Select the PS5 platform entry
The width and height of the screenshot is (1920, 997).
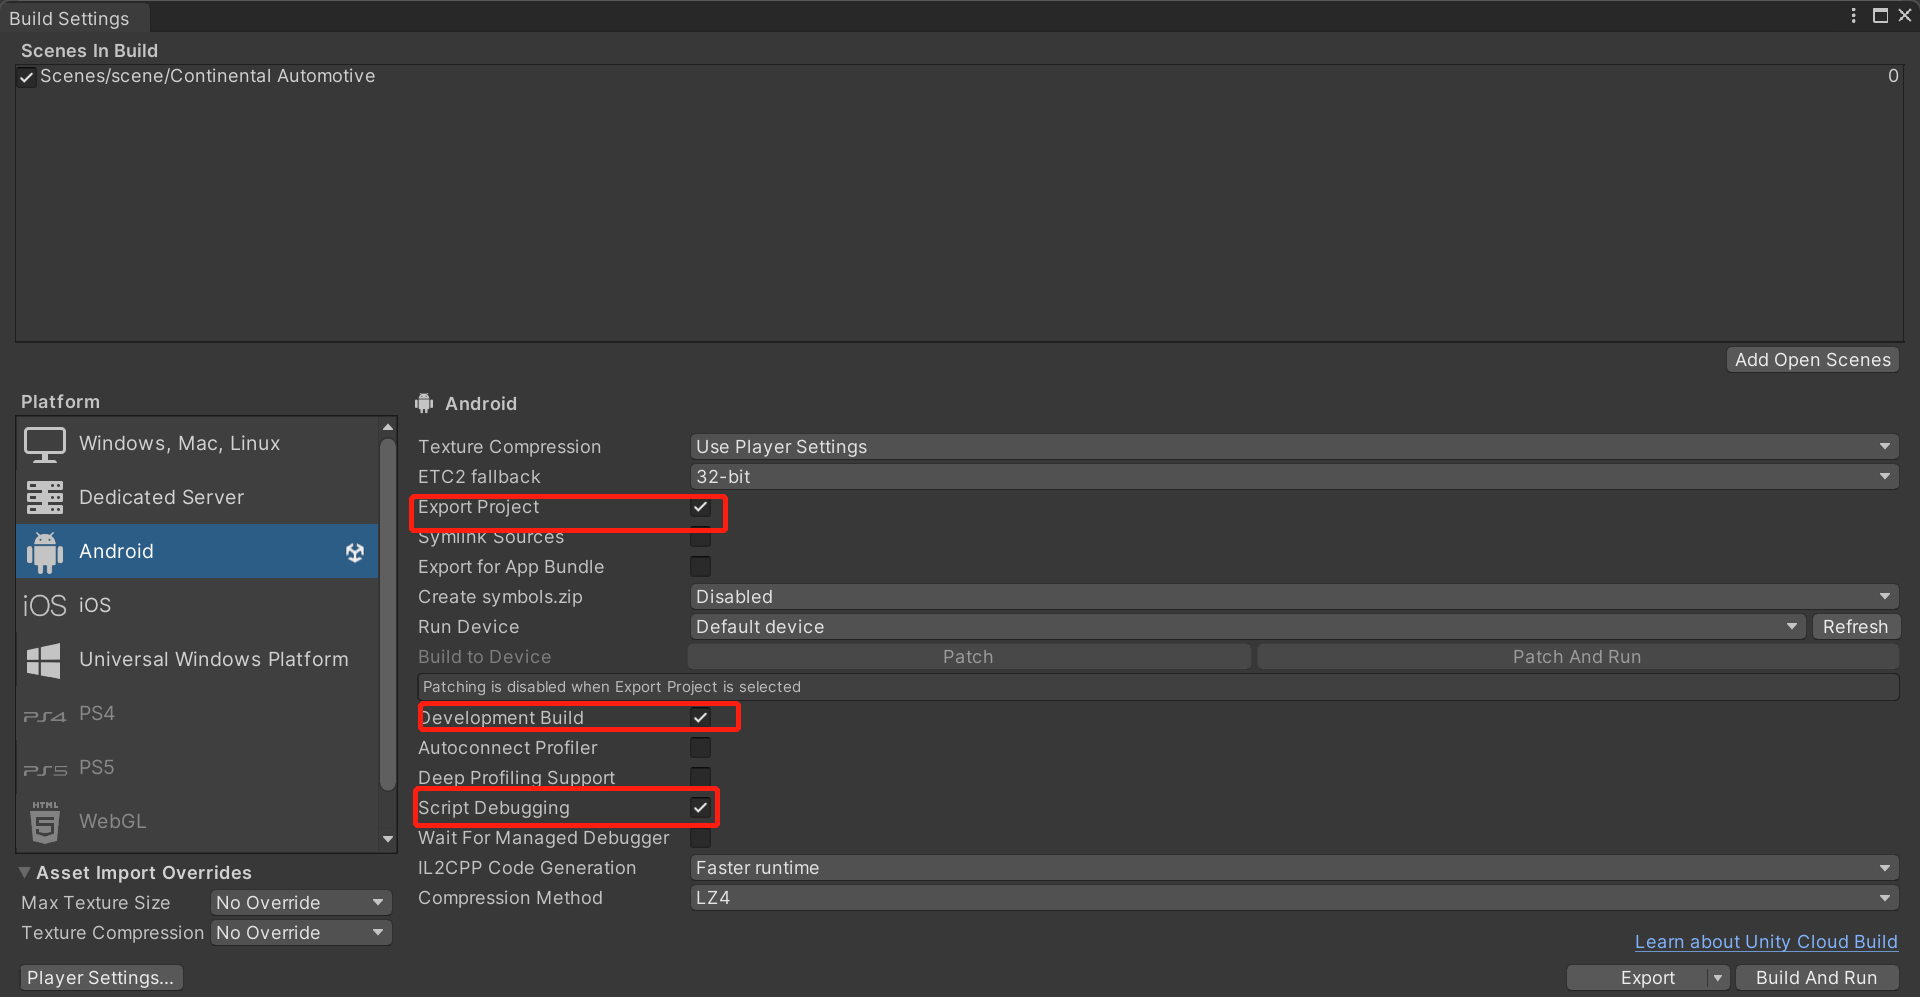point(197,768)
